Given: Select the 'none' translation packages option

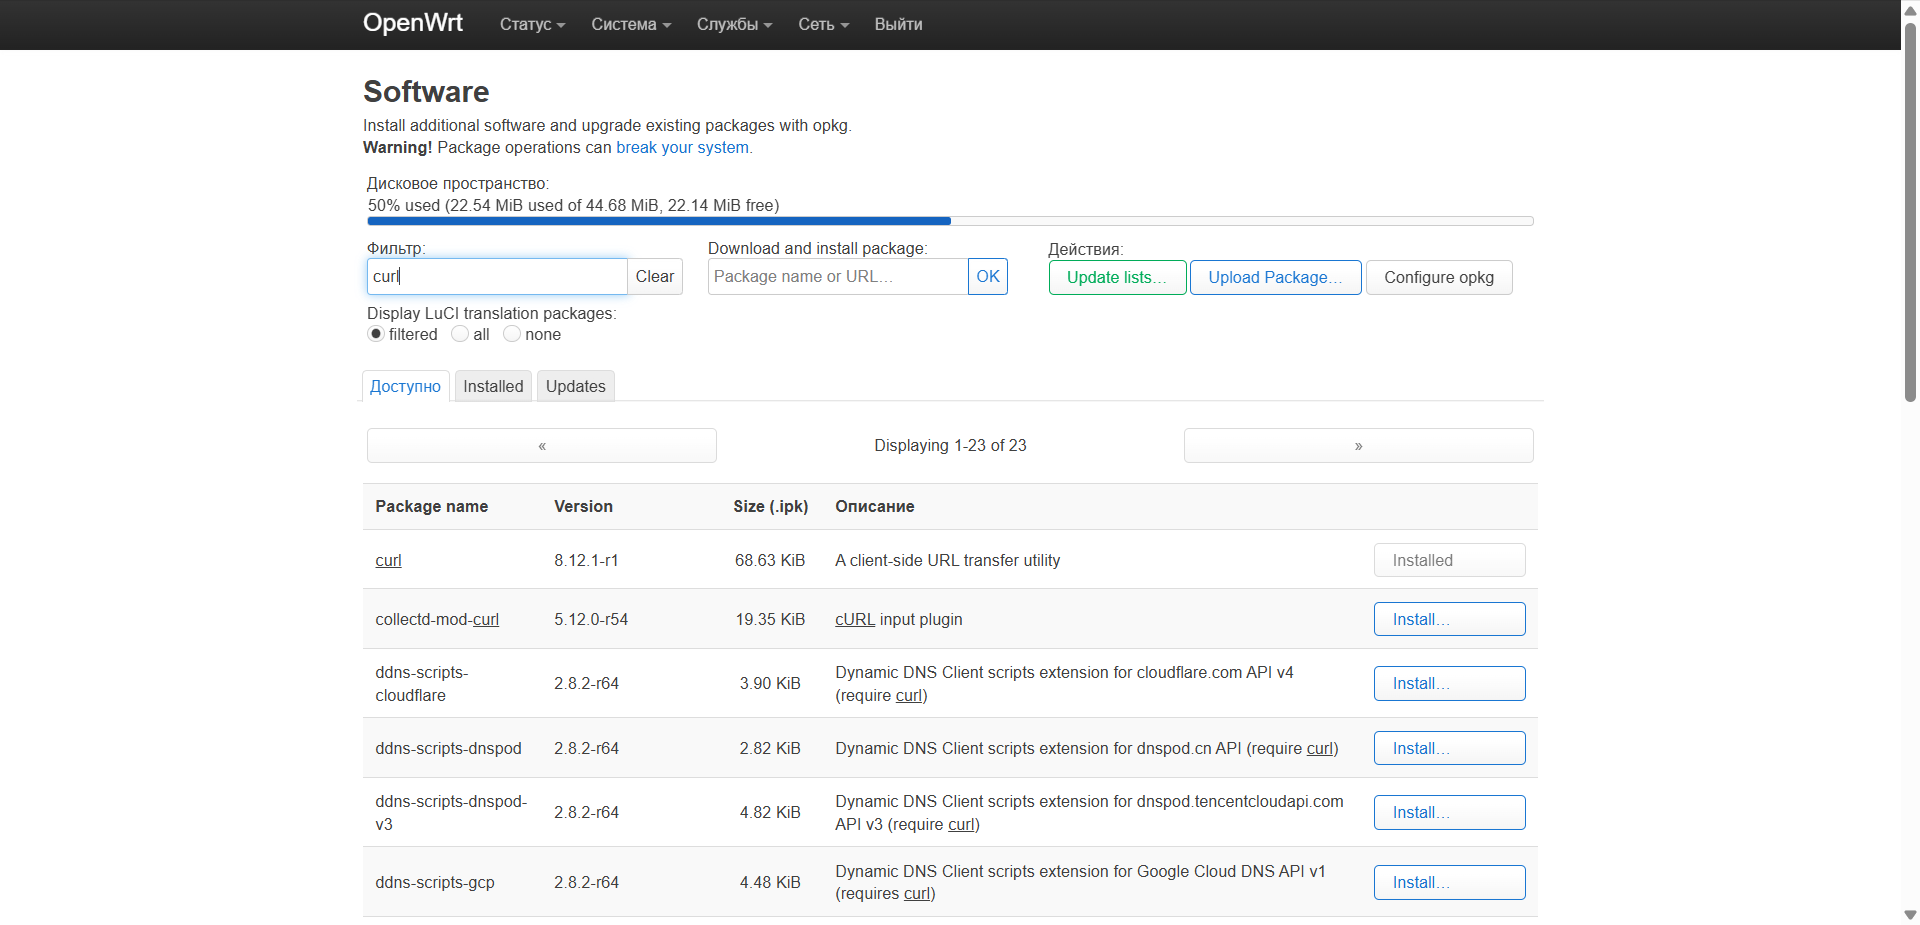Looking at the screenshot, I should (512, 334).
